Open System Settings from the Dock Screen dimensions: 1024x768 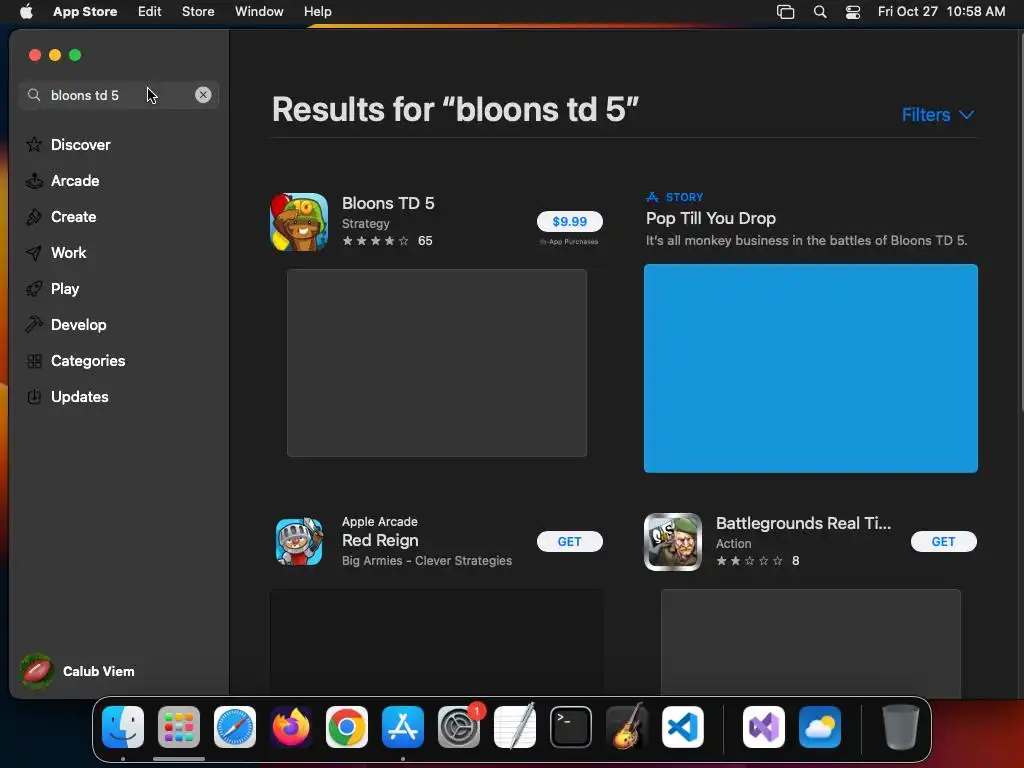click(x=458, y=727)
